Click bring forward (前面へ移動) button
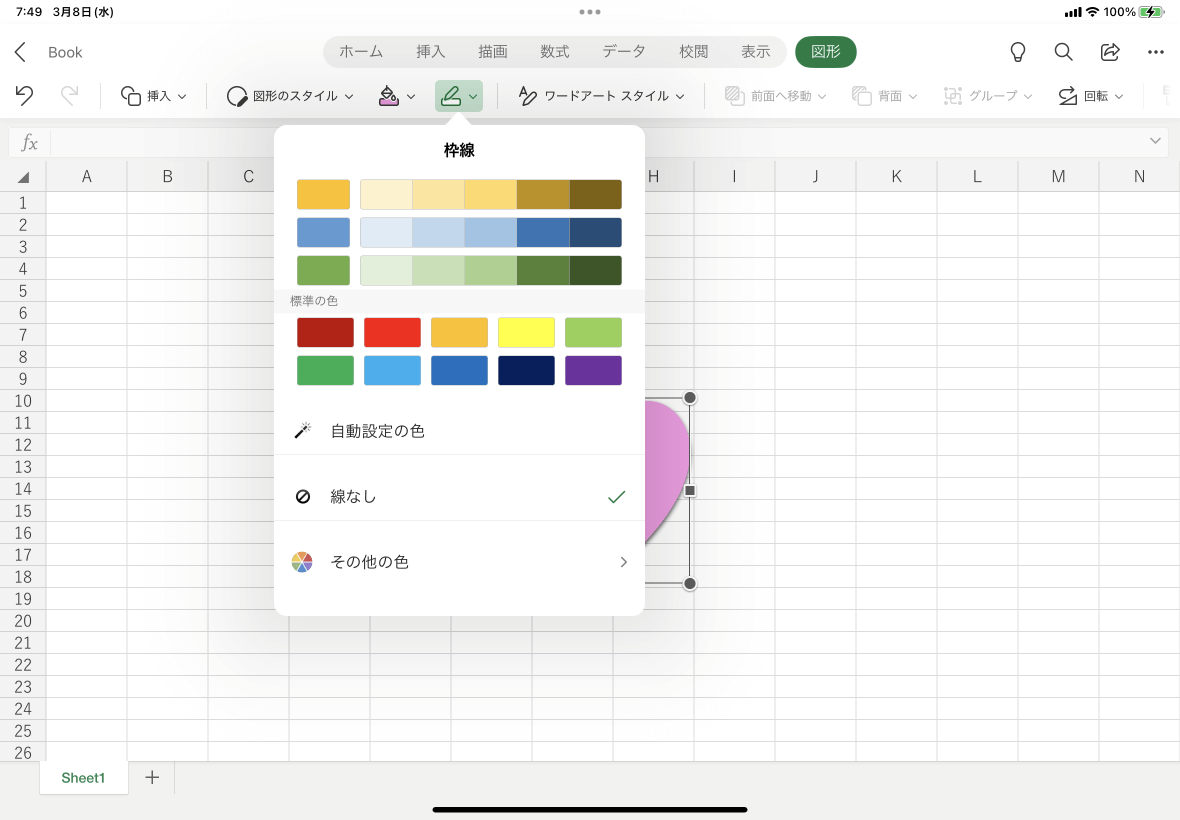Viewport: 1180px width, 820px height. 775,96
